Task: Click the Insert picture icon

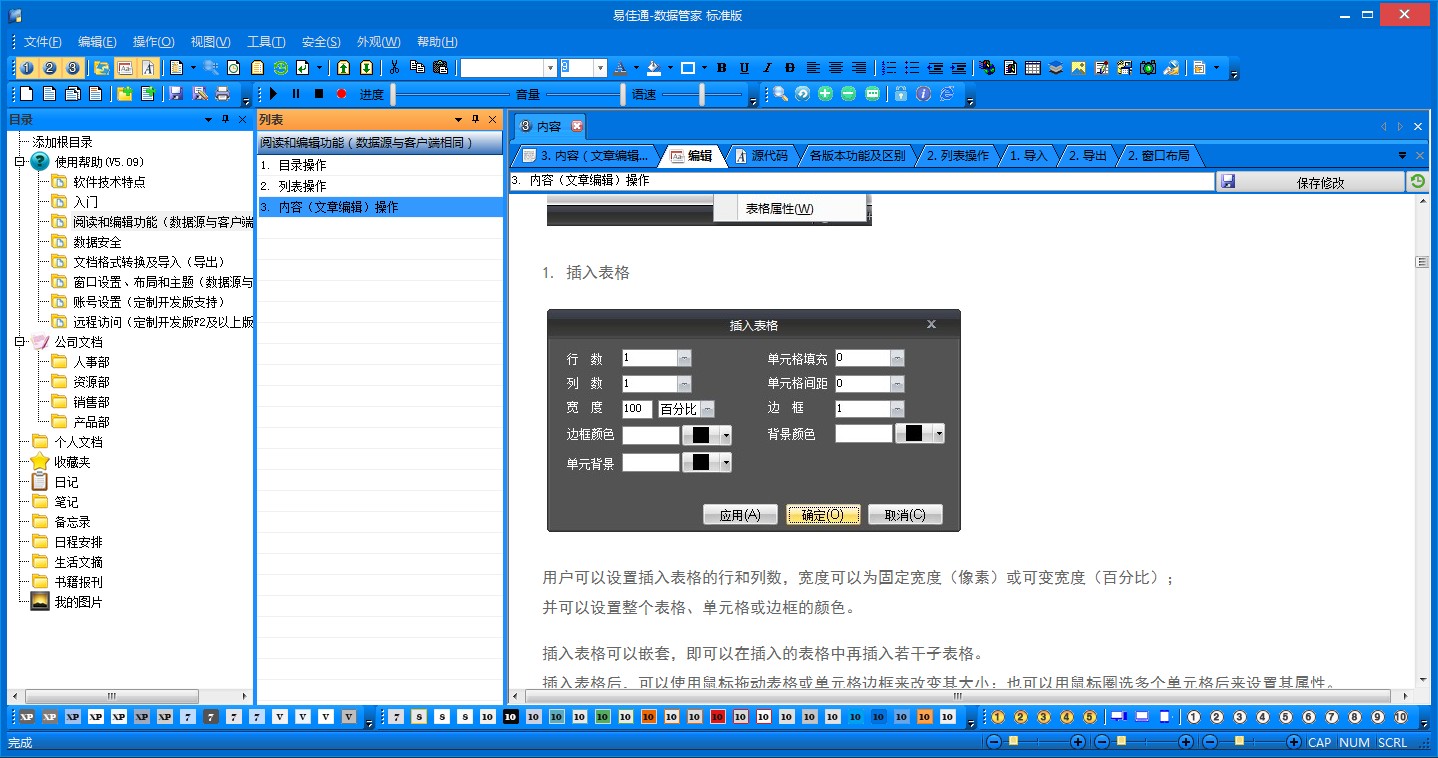Action: click(1079, 68)
